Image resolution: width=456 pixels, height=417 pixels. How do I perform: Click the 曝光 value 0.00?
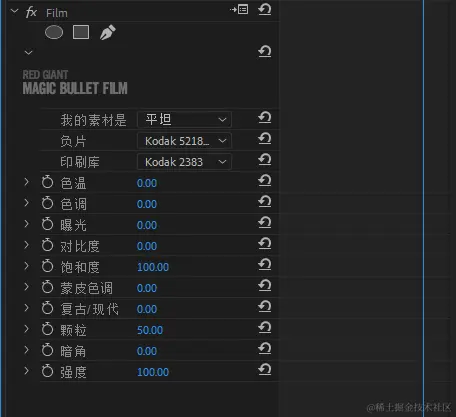pyautogui.click(x=147, y=225)
